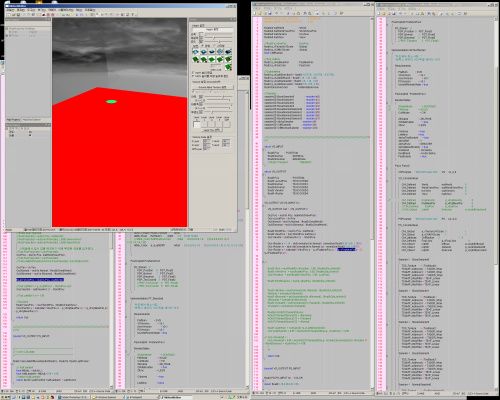The image size is (500, 400).
Task: Click the Height button atop the right panel
Action: click(213, 29)
